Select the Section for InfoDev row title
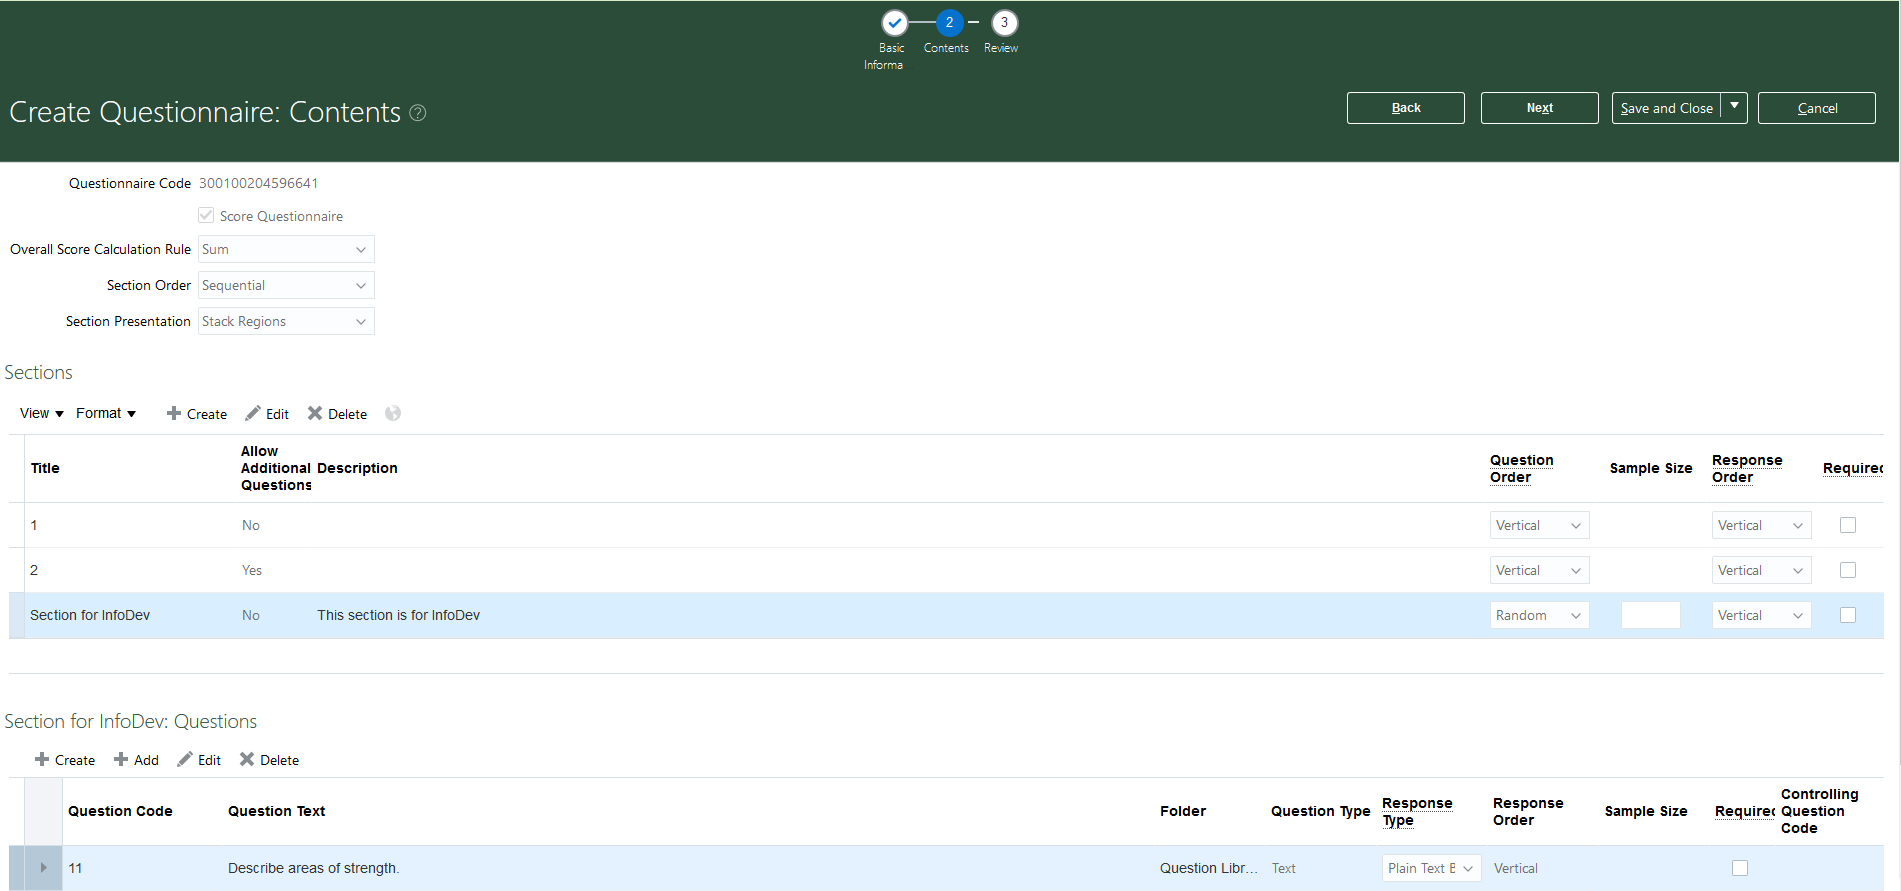This screenshot has width=1901, height=891. 90,615
